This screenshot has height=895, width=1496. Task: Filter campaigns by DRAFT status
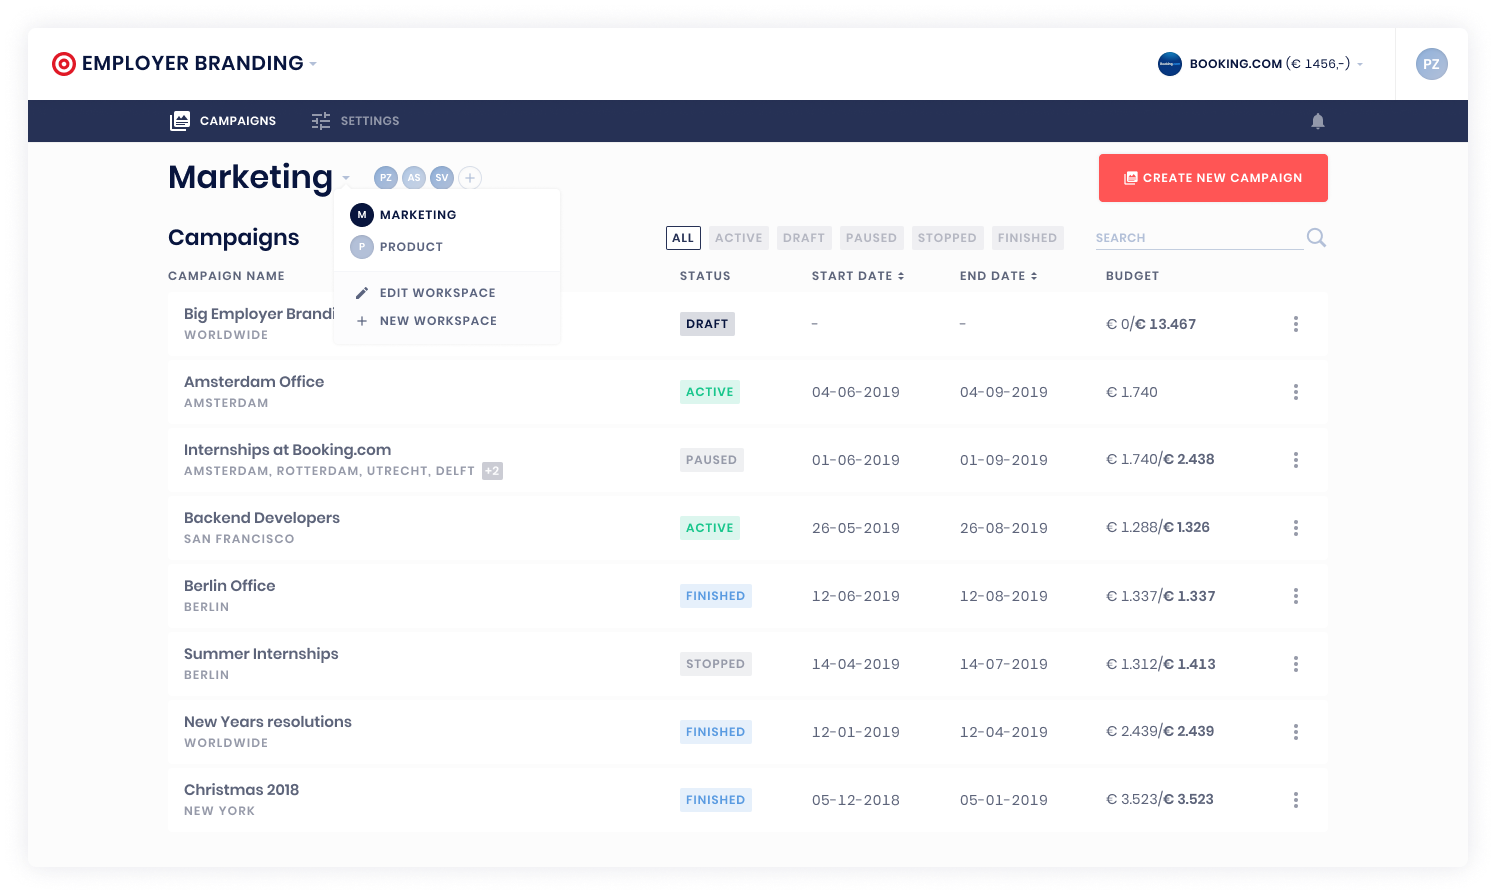(804, 238)
